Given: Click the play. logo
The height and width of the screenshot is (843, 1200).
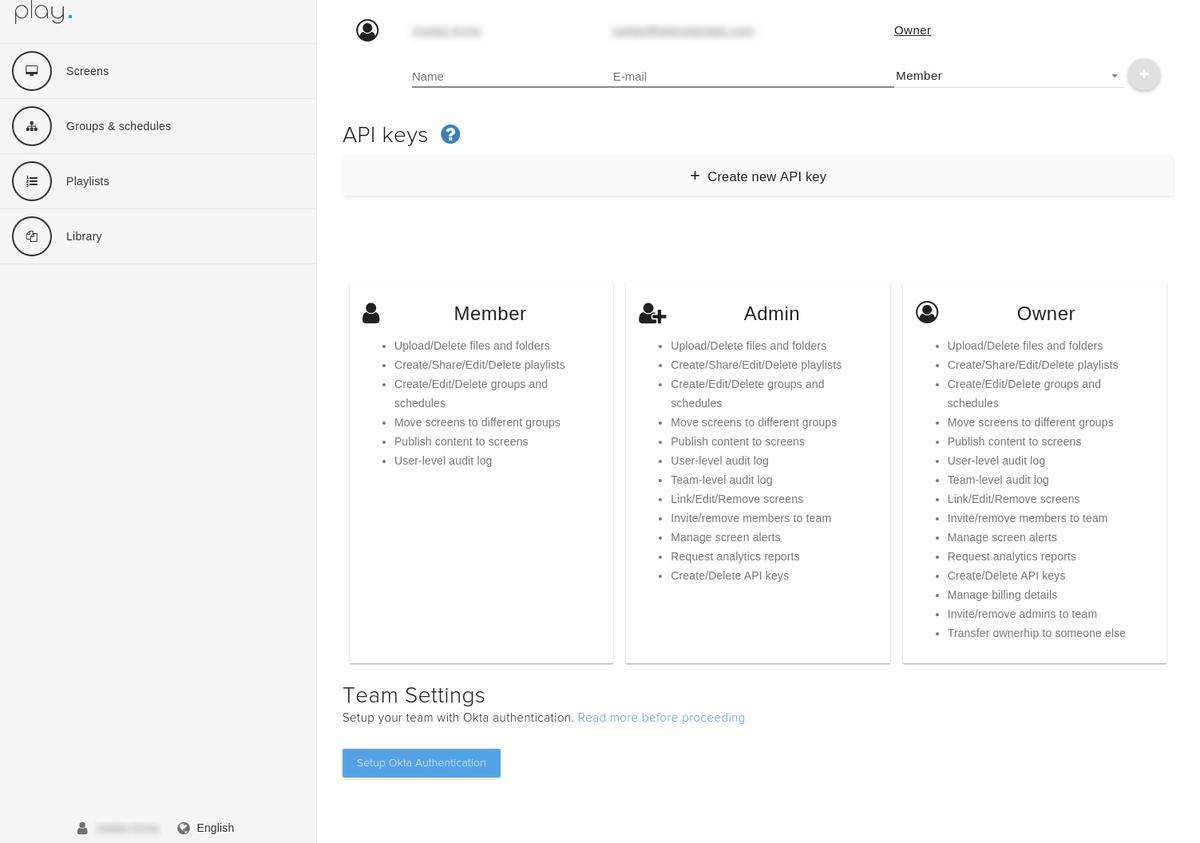Looking at the screenshot, I should (x=43, y=14).
